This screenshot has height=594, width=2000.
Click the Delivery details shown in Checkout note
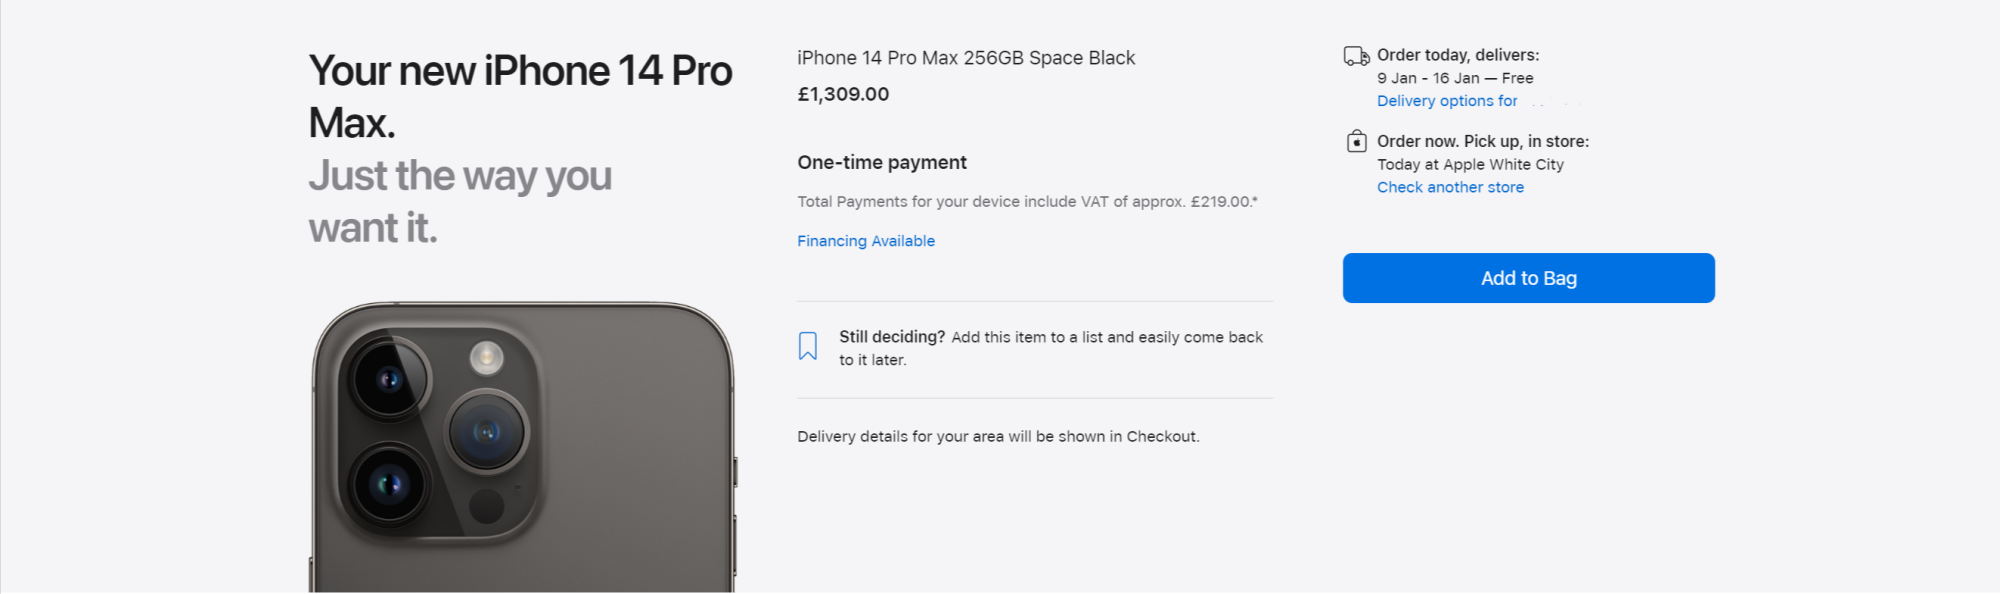(998, 436)
